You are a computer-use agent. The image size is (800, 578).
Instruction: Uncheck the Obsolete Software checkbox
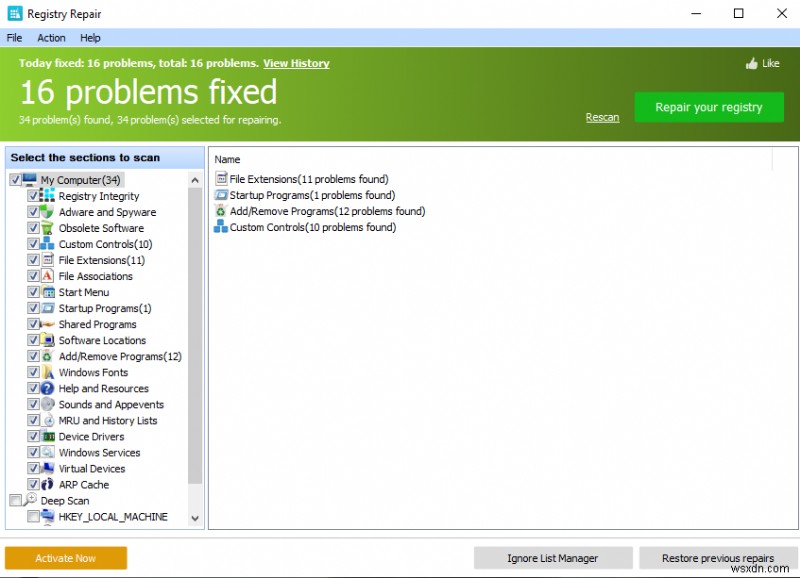(x=33, y=228)
